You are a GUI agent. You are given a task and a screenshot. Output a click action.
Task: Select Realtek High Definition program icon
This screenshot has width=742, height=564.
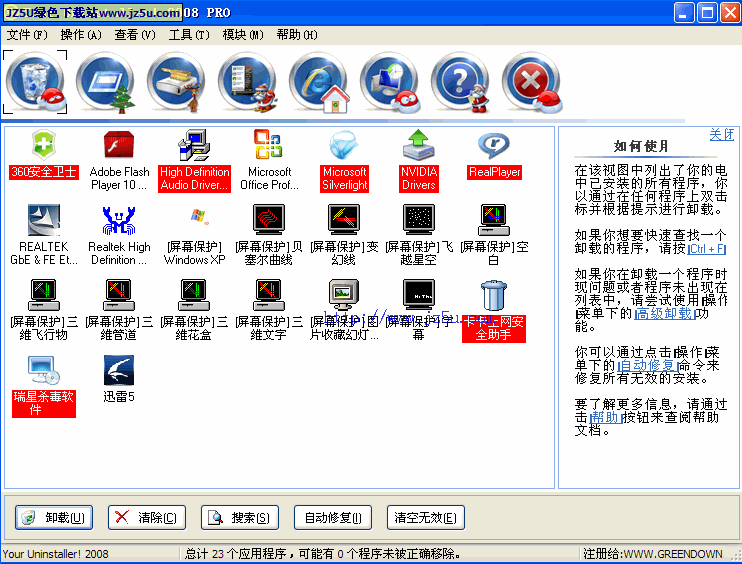click(119, 220)
